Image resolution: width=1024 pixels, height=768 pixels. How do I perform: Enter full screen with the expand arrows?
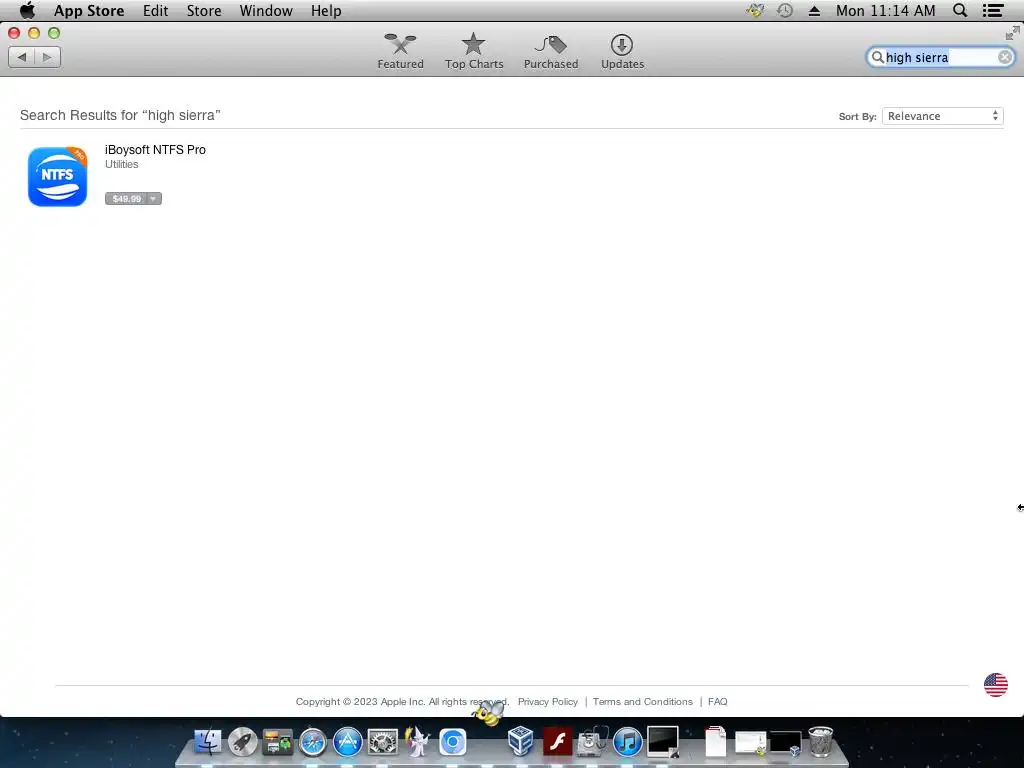coord(1012,33)
